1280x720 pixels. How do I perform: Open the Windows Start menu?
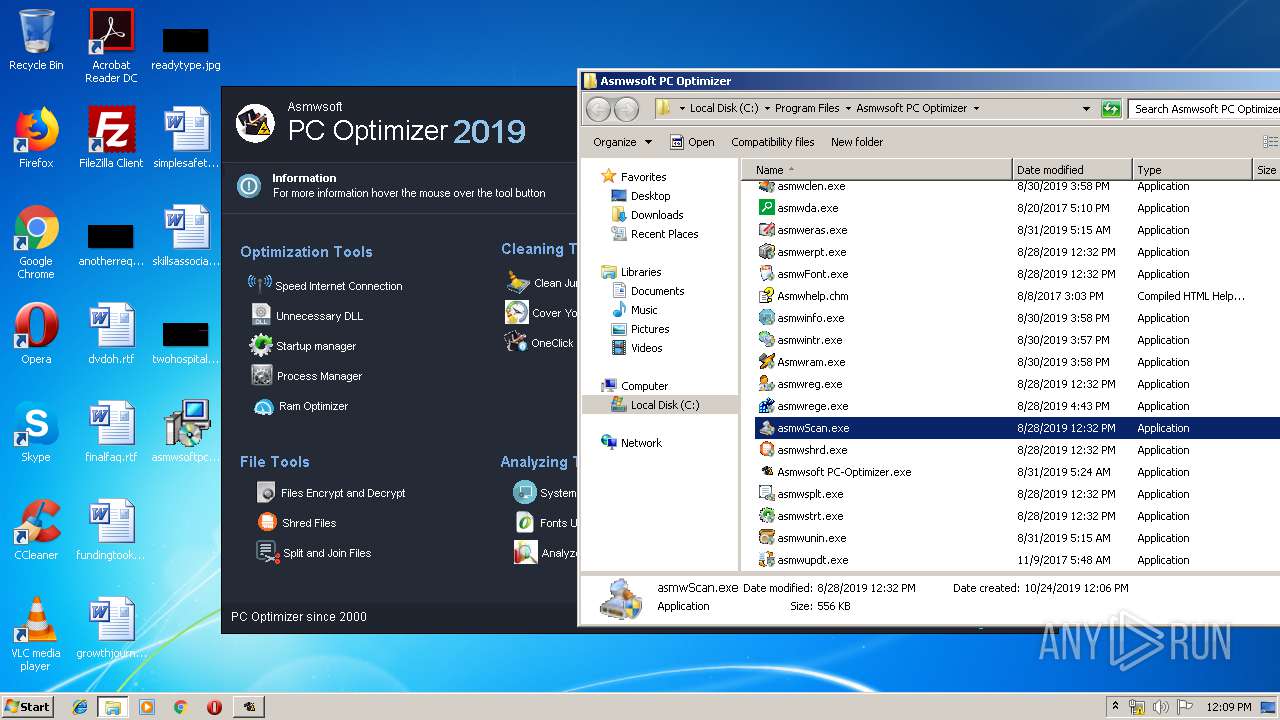pos(27,706)
